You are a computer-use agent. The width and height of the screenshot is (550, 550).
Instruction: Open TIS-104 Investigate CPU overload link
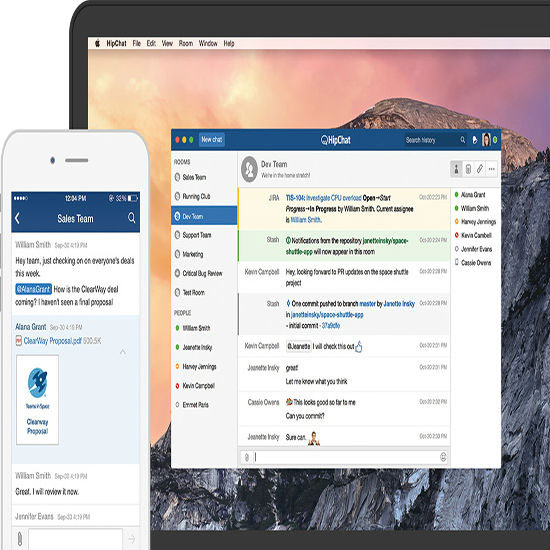323,198
